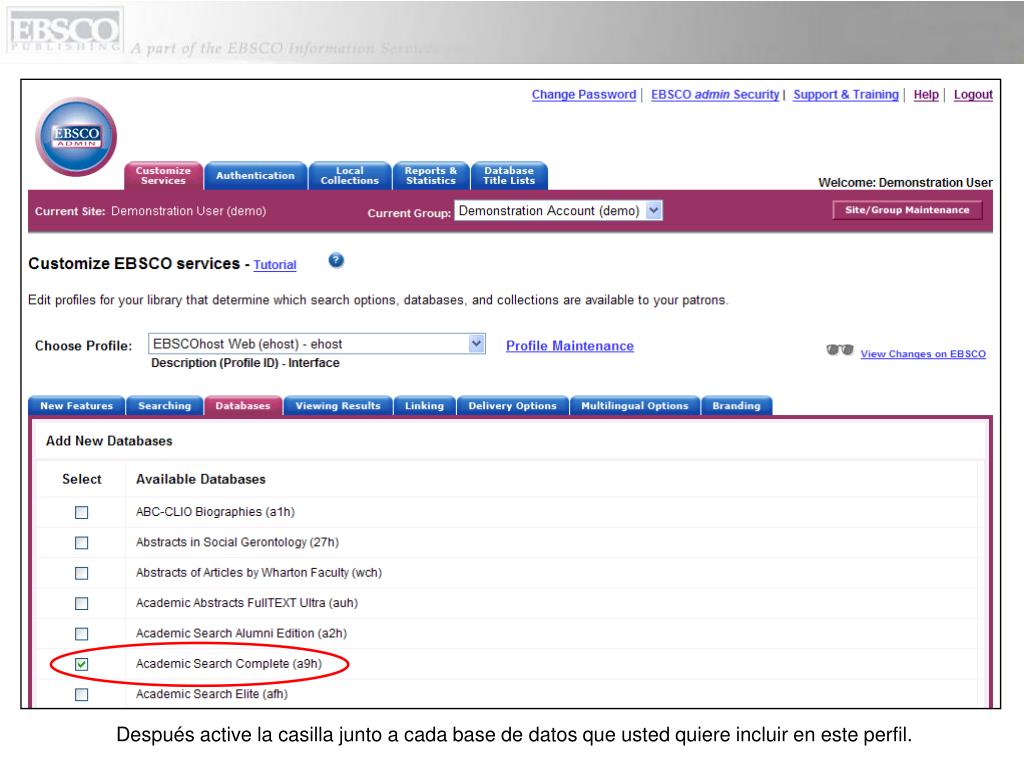Image resolution: width=1024 pixels, height=768 pixels.
Task: Check the ABC-CLIO Biographies (a1h) box
Action: (82, 513)
